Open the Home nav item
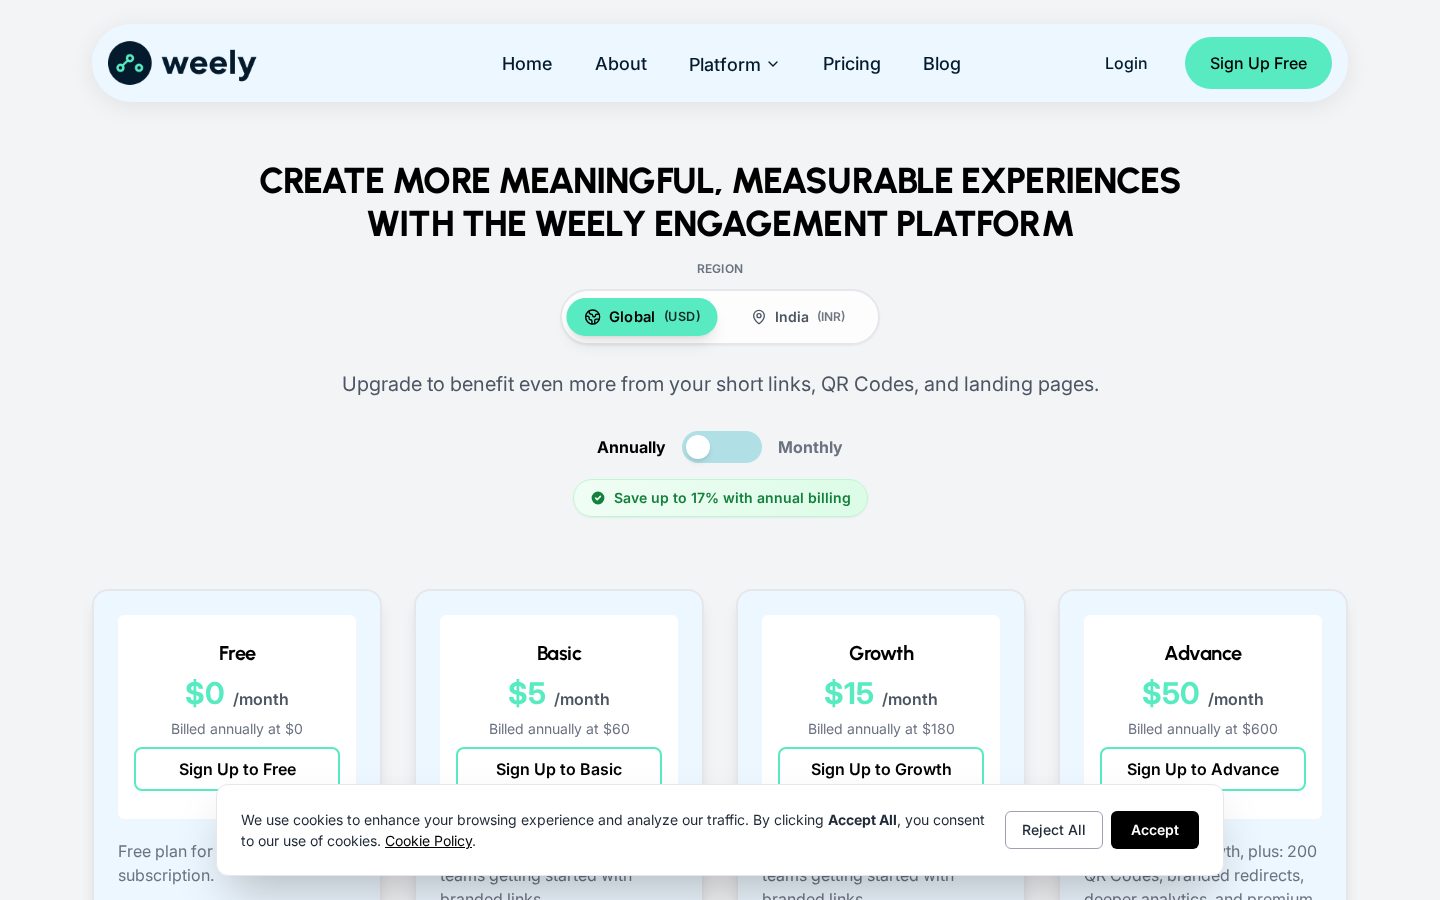The width and height of the screenshot is (1440, 900). tap(527, 64)
